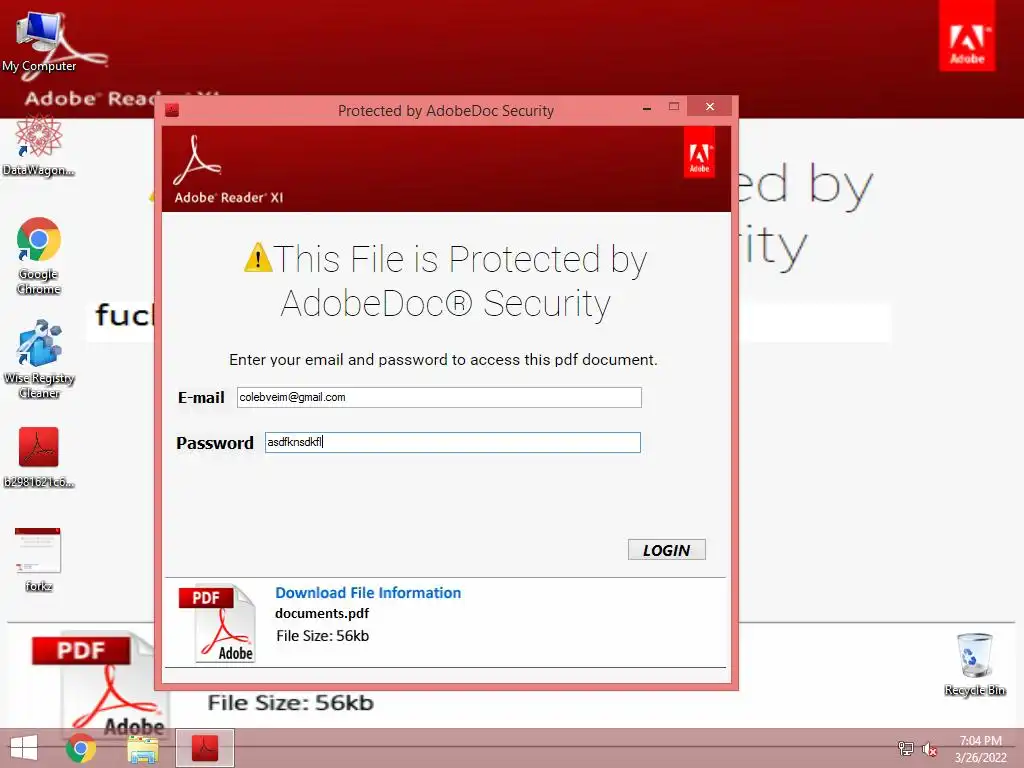Click the 'Protected by AdobeDoc Security' title text

click(446, 110)
